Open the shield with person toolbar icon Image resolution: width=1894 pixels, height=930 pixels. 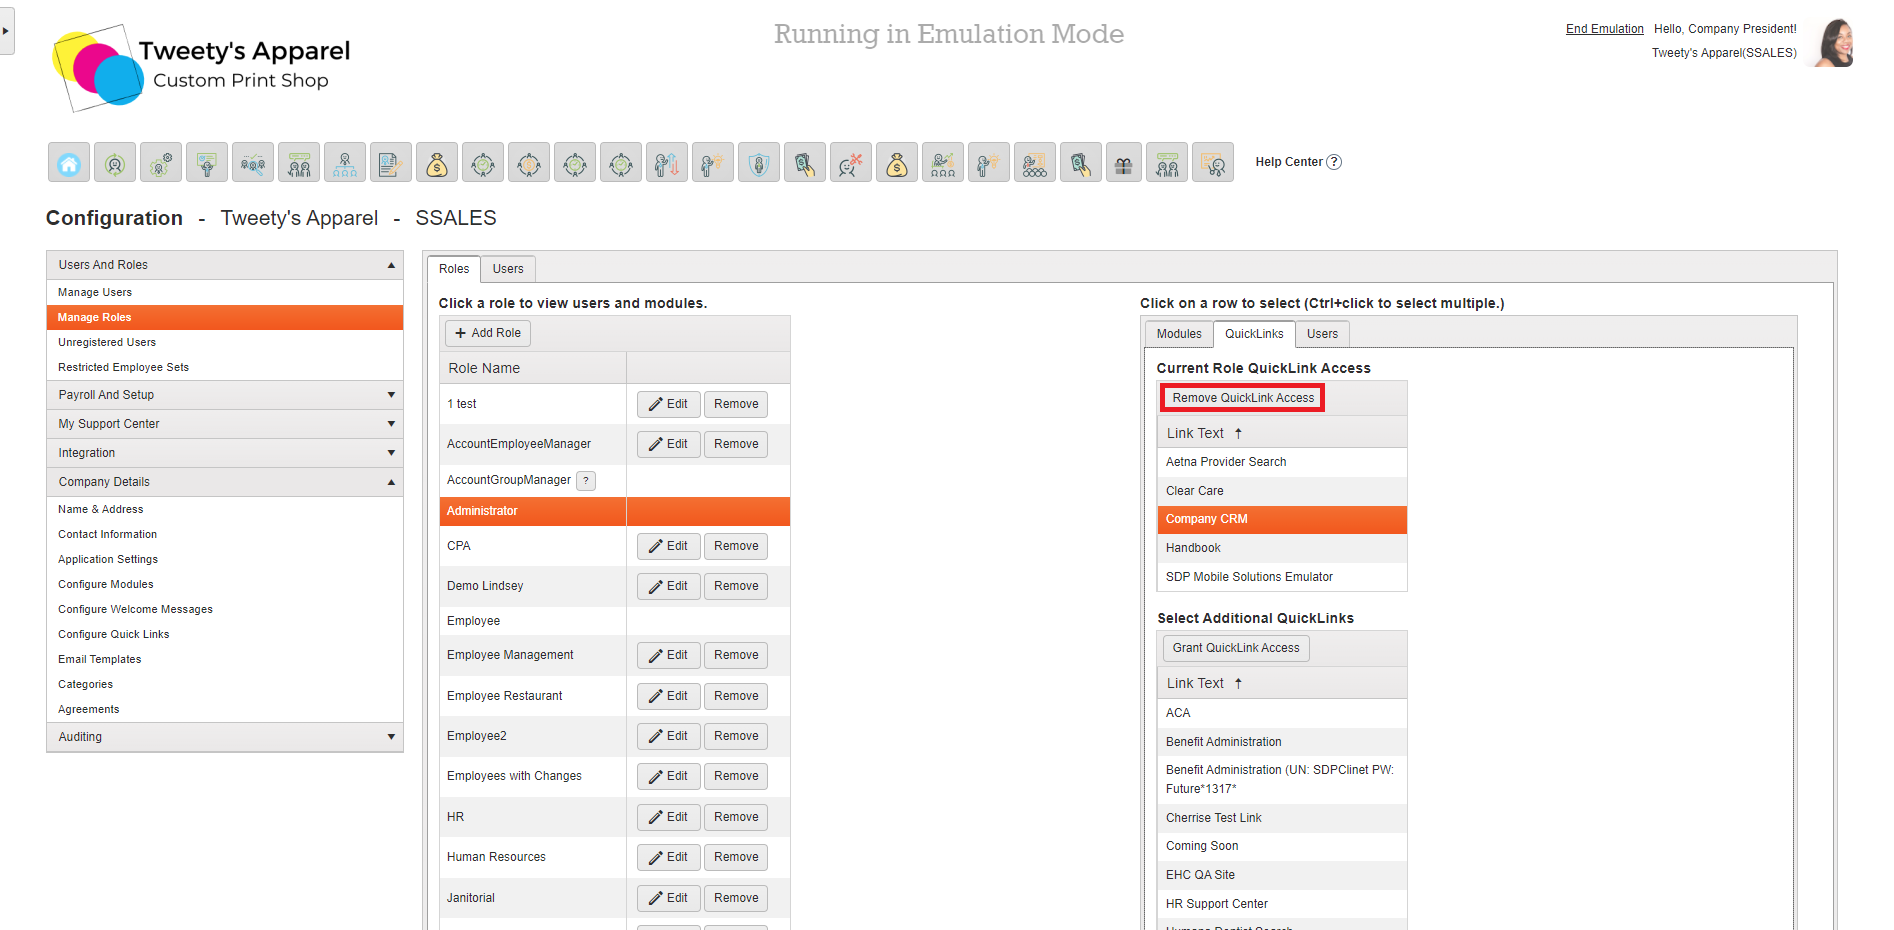759,162
